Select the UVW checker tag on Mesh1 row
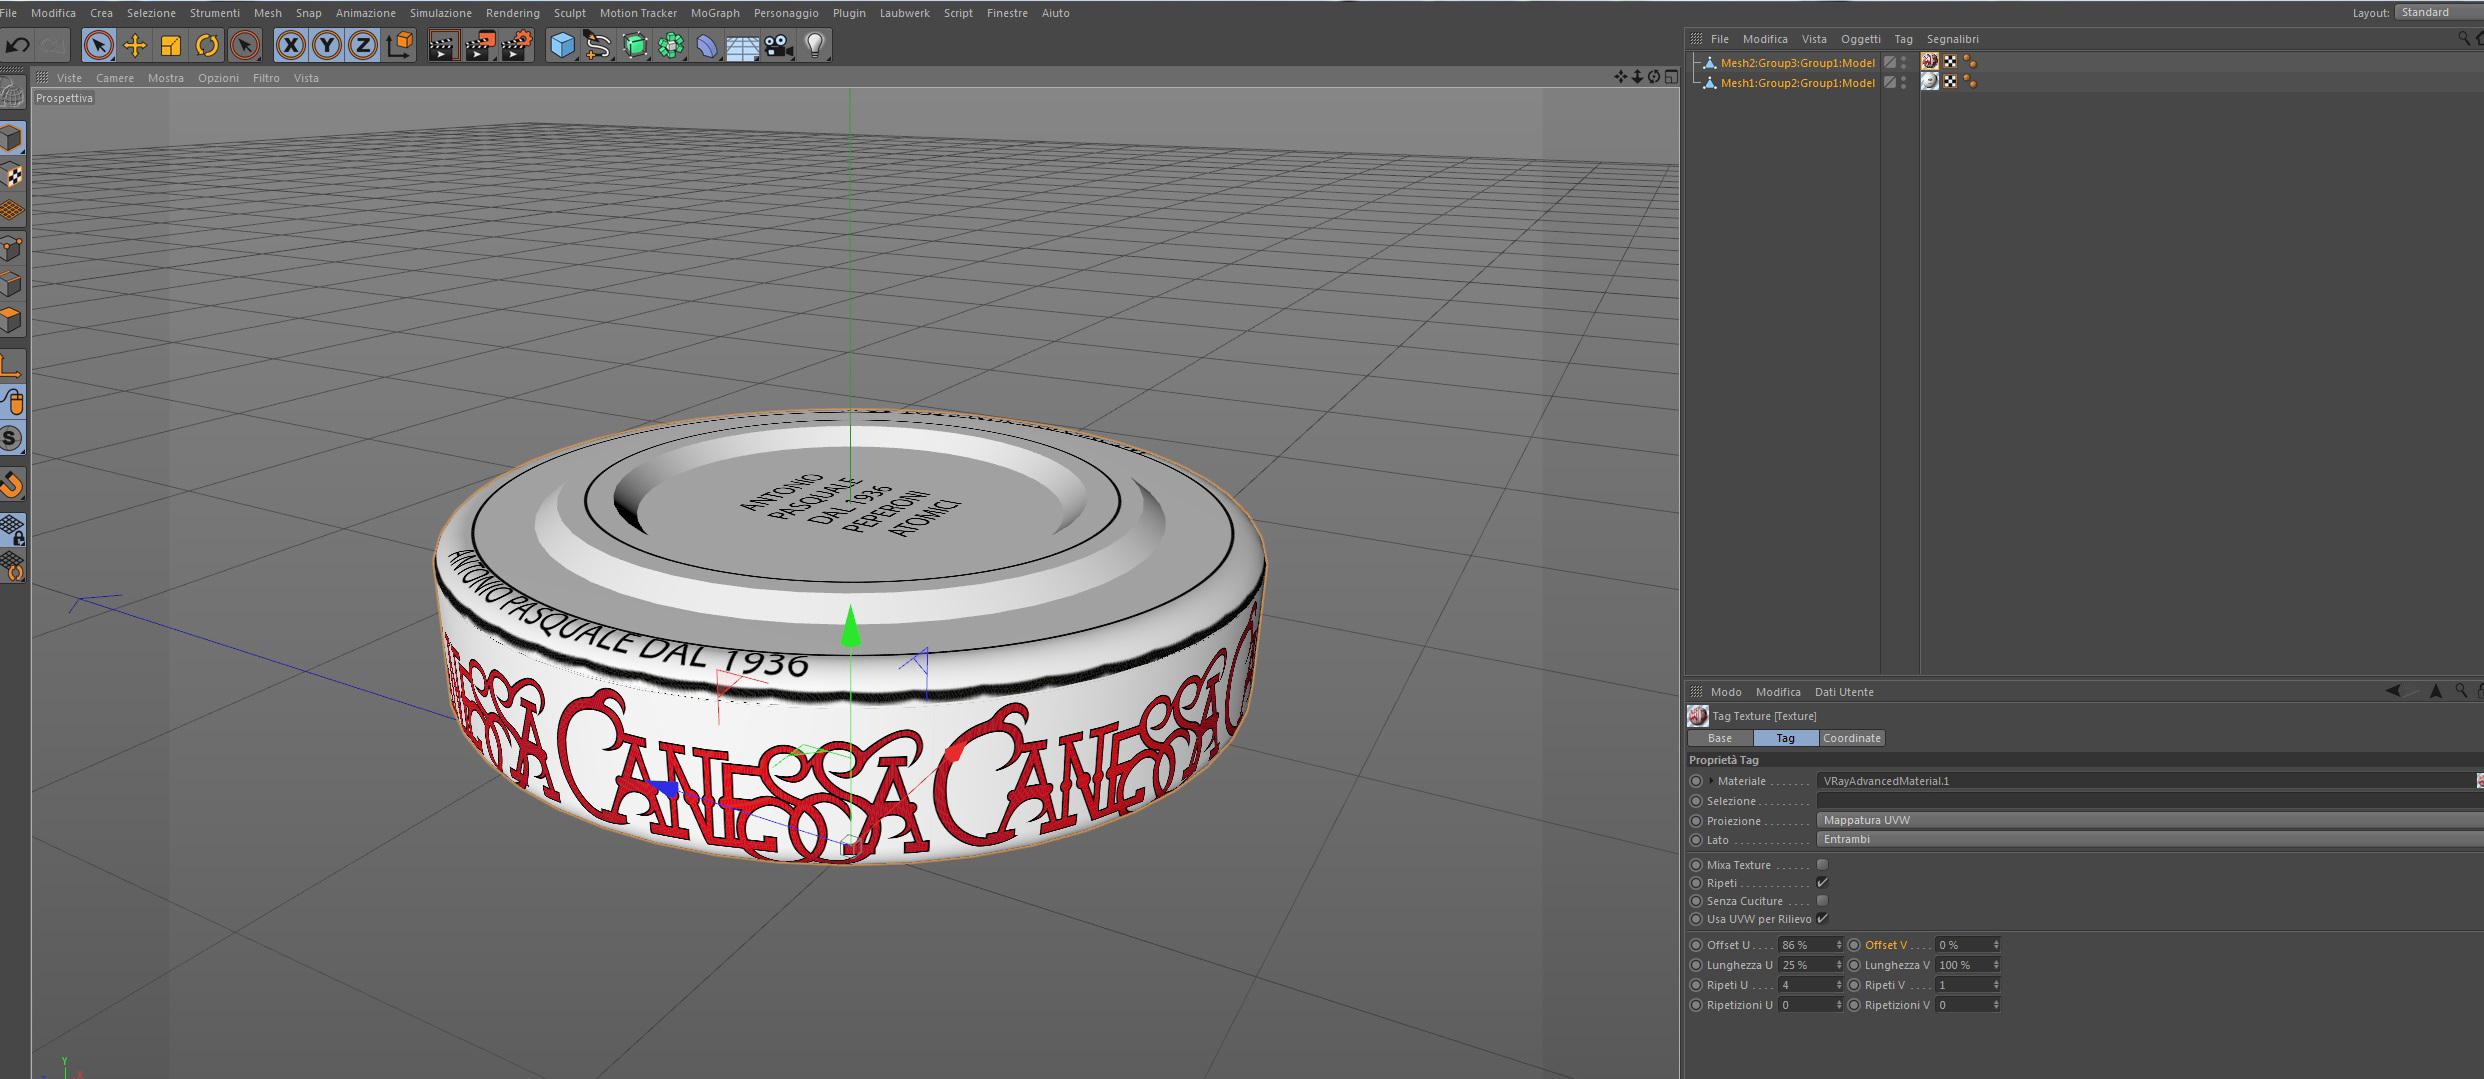 coord(1950,82)
